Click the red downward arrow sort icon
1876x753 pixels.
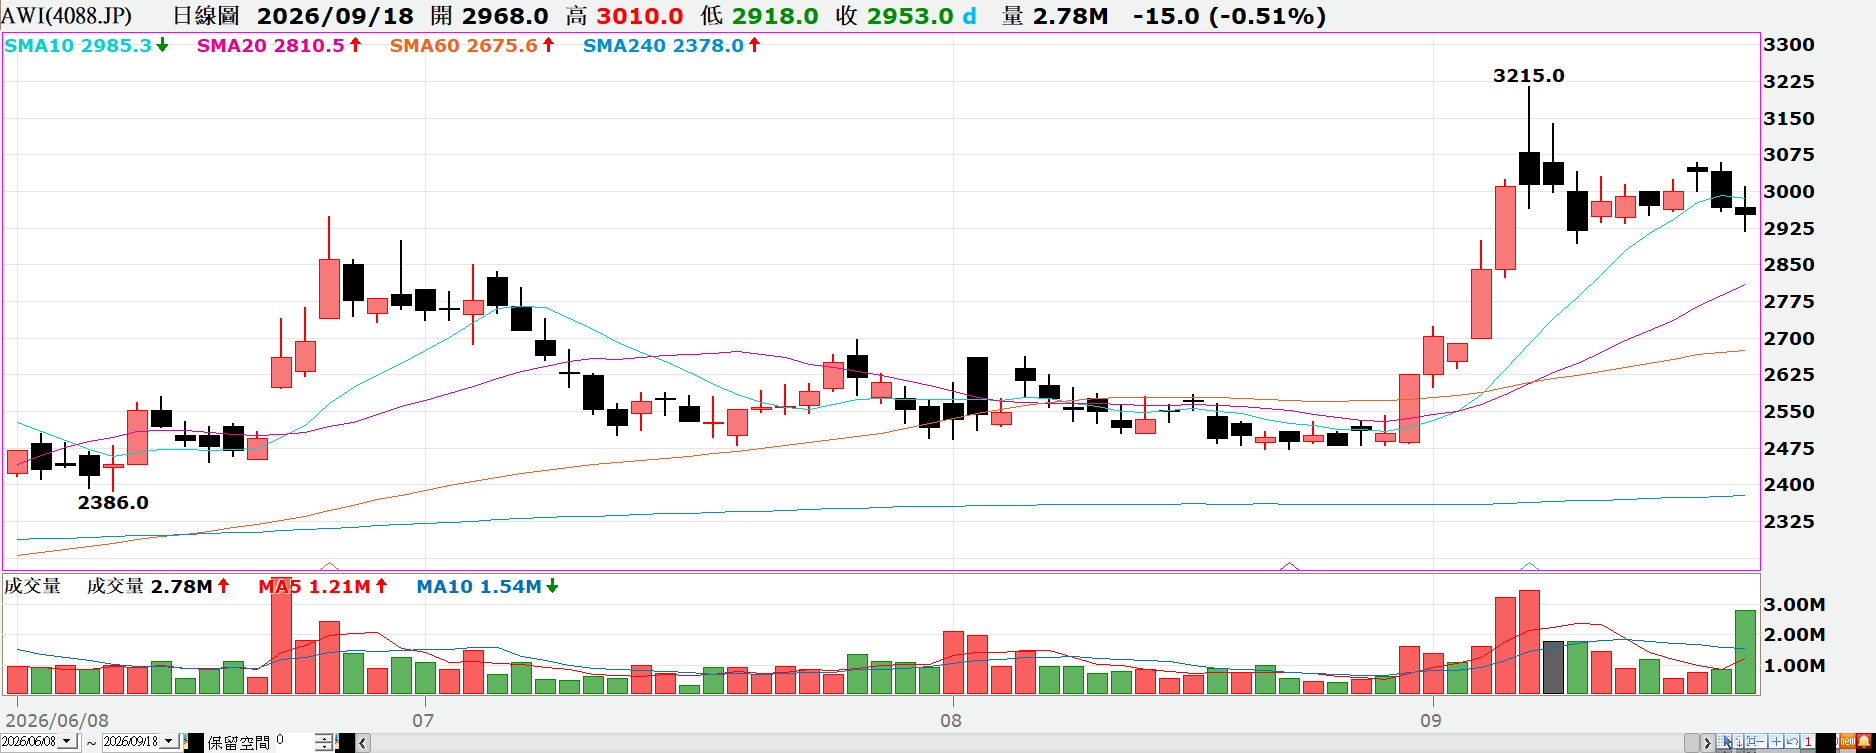(x=1738, y=741)
